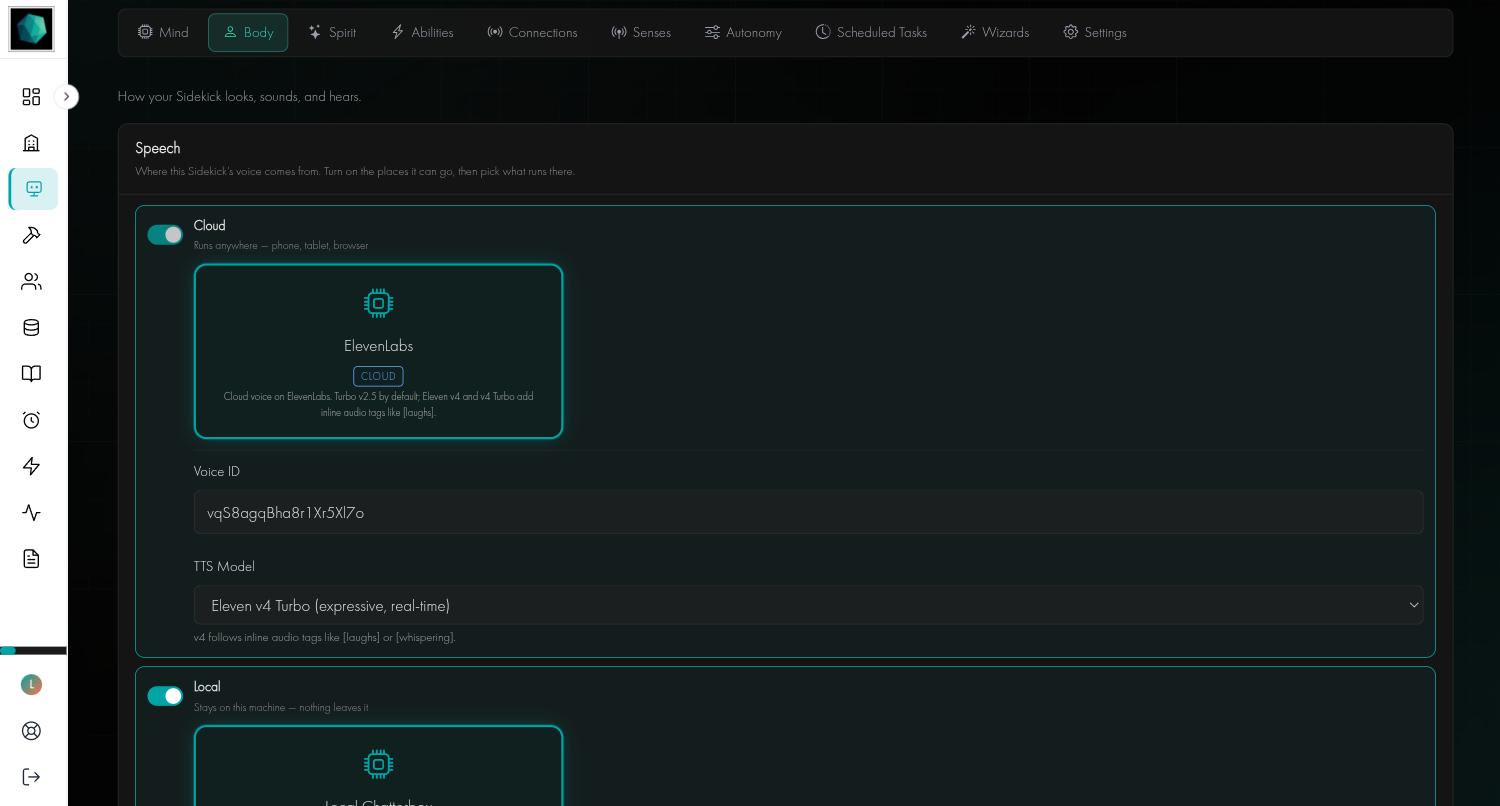Screen dimensions: 1500x806
Task: Open the document icon in sidebar
Action: click(31, 559)
